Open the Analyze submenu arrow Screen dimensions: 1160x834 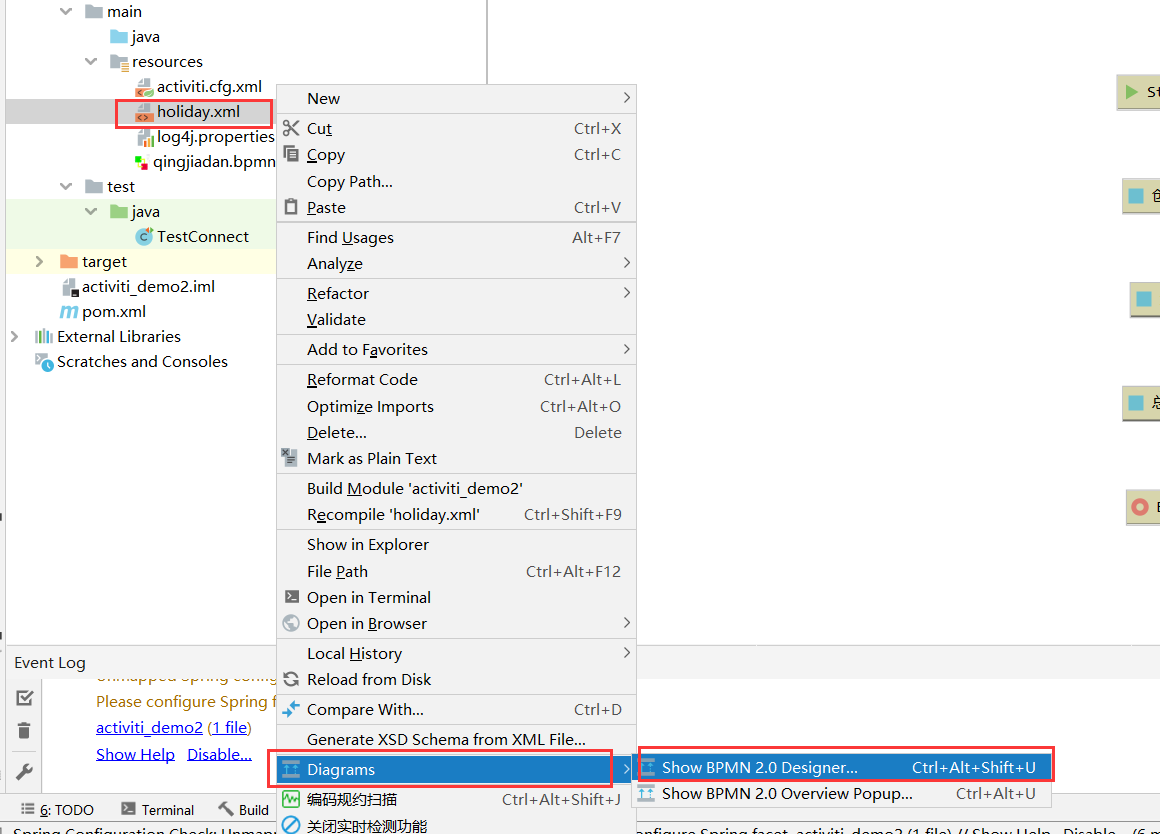click(x=627, y=263)
